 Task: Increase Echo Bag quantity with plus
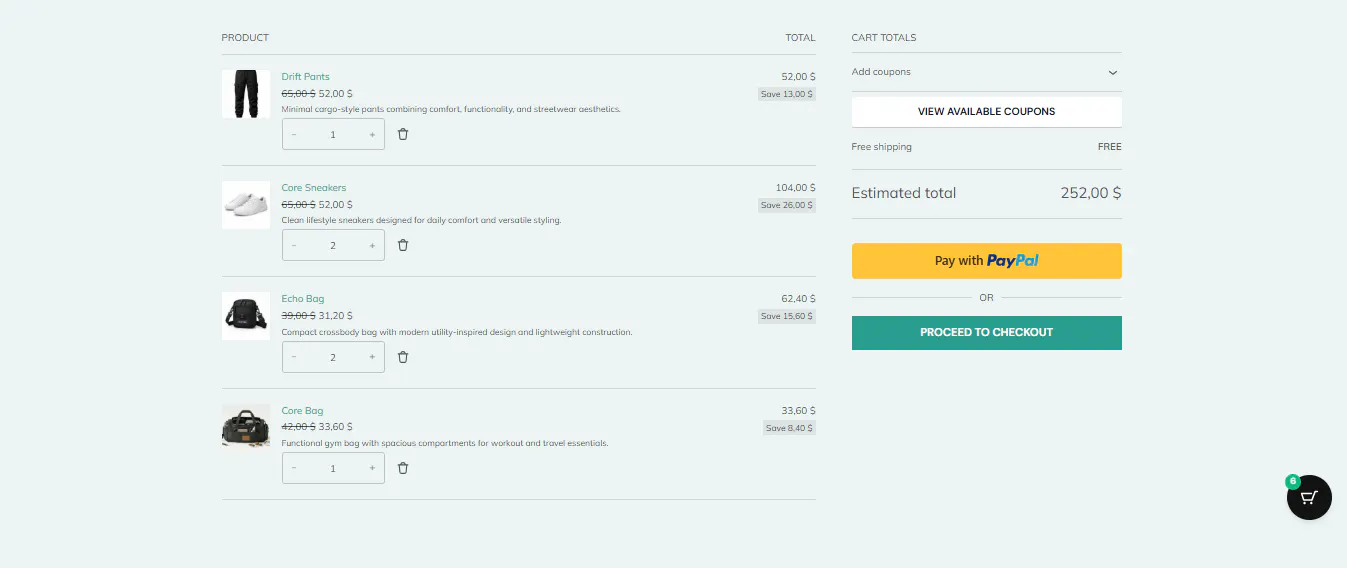pyautogui.click(x=372, y=357)
